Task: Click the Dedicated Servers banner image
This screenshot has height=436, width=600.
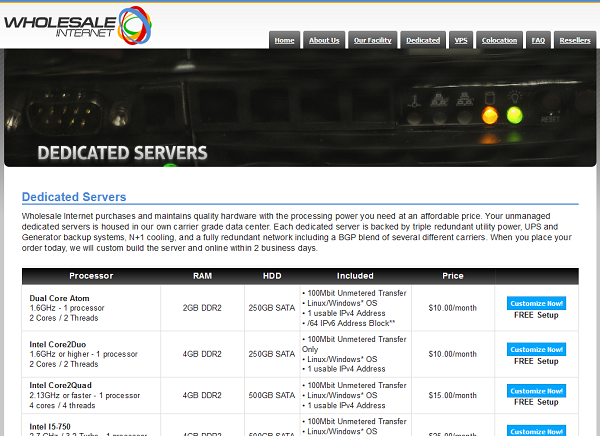Action: point(300,108)
